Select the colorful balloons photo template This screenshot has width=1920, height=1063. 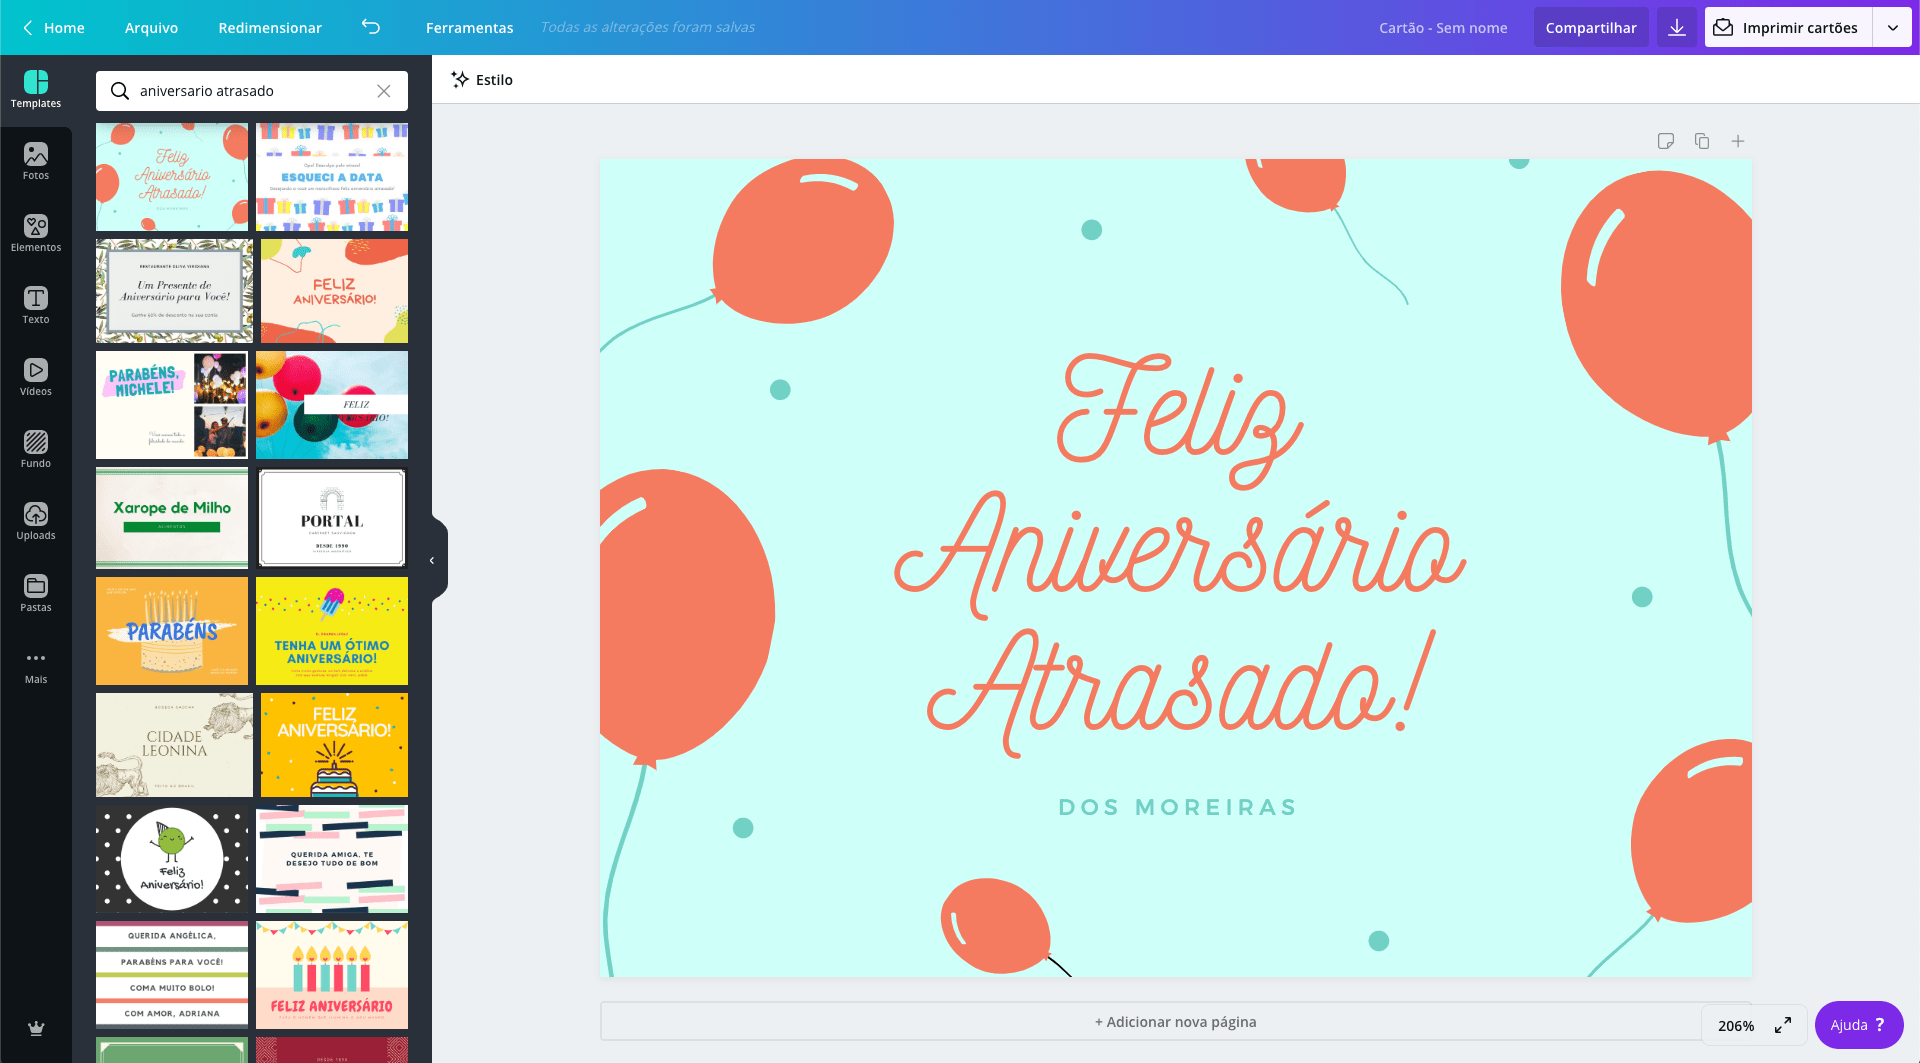coord(332,405)
